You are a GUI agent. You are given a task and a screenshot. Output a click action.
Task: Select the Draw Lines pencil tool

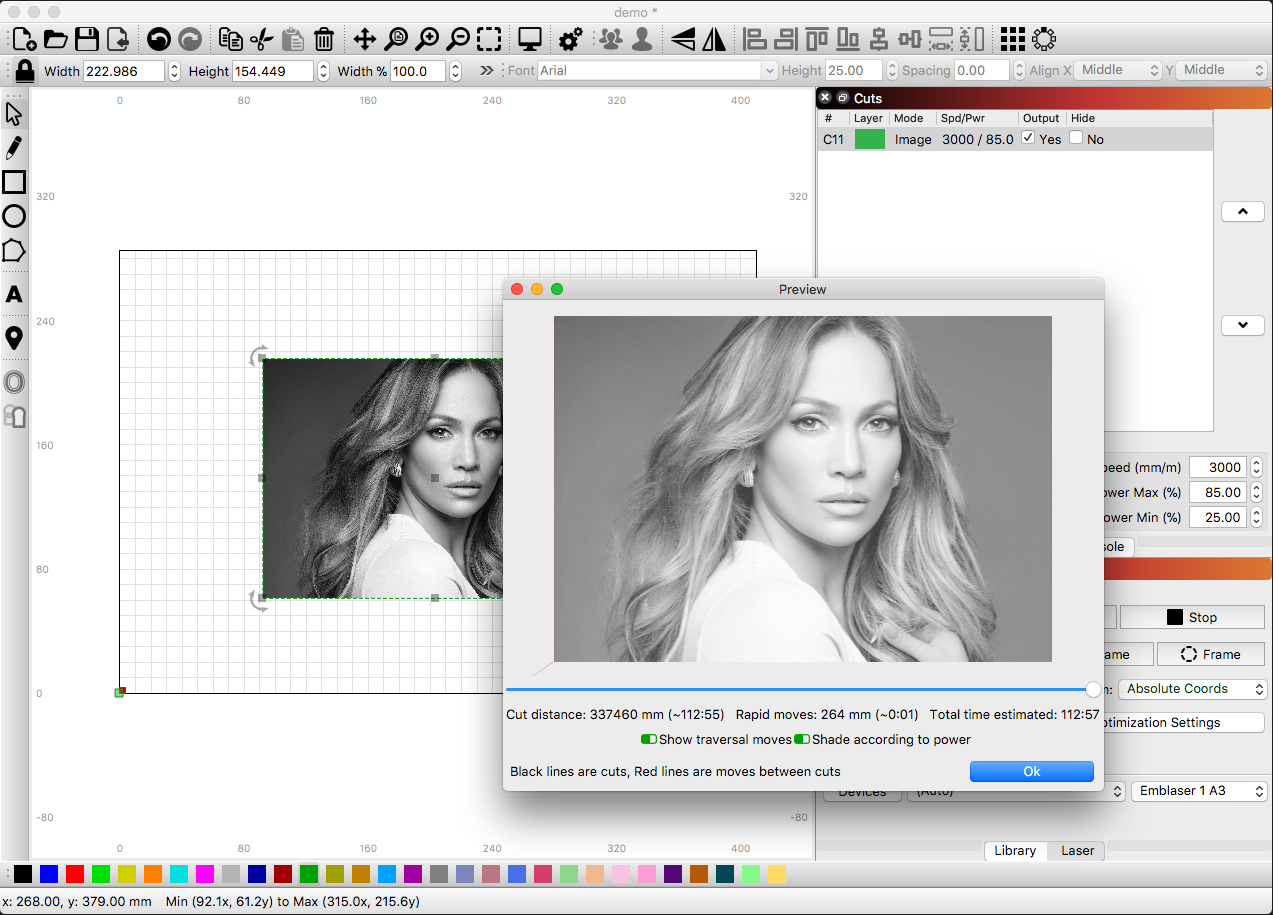[x=14, y=148]
